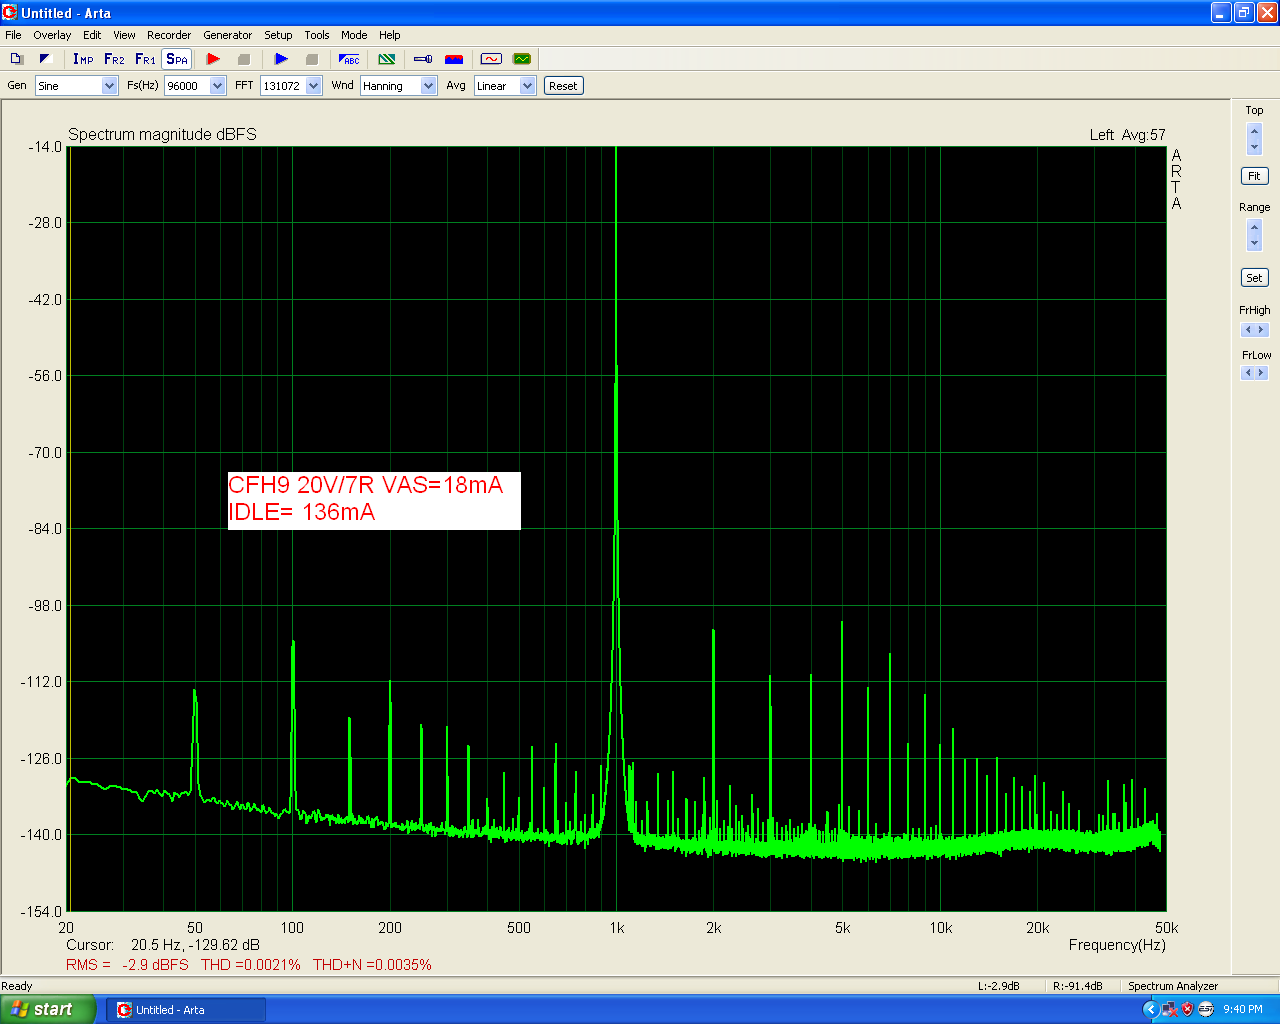
Task: Click the blue probe measurement toolbar icon
Action: (423, 59)
